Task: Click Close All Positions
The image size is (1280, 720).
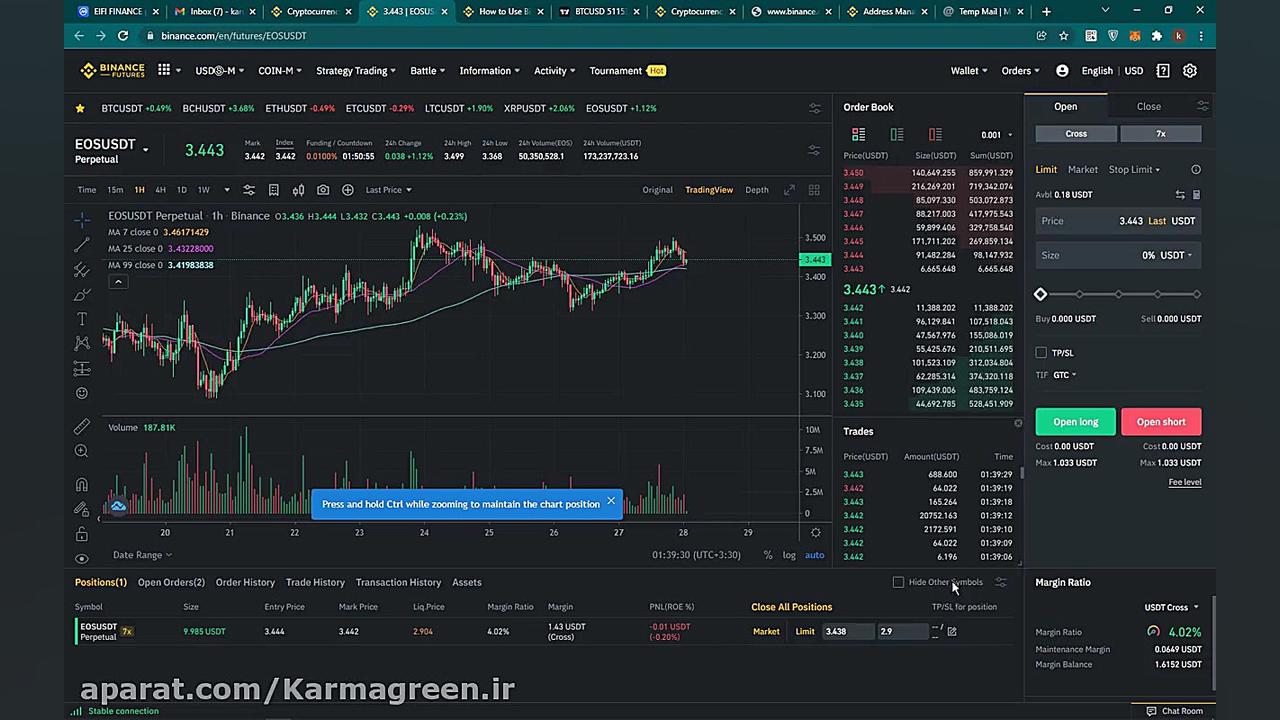Action: pos(791,607)
